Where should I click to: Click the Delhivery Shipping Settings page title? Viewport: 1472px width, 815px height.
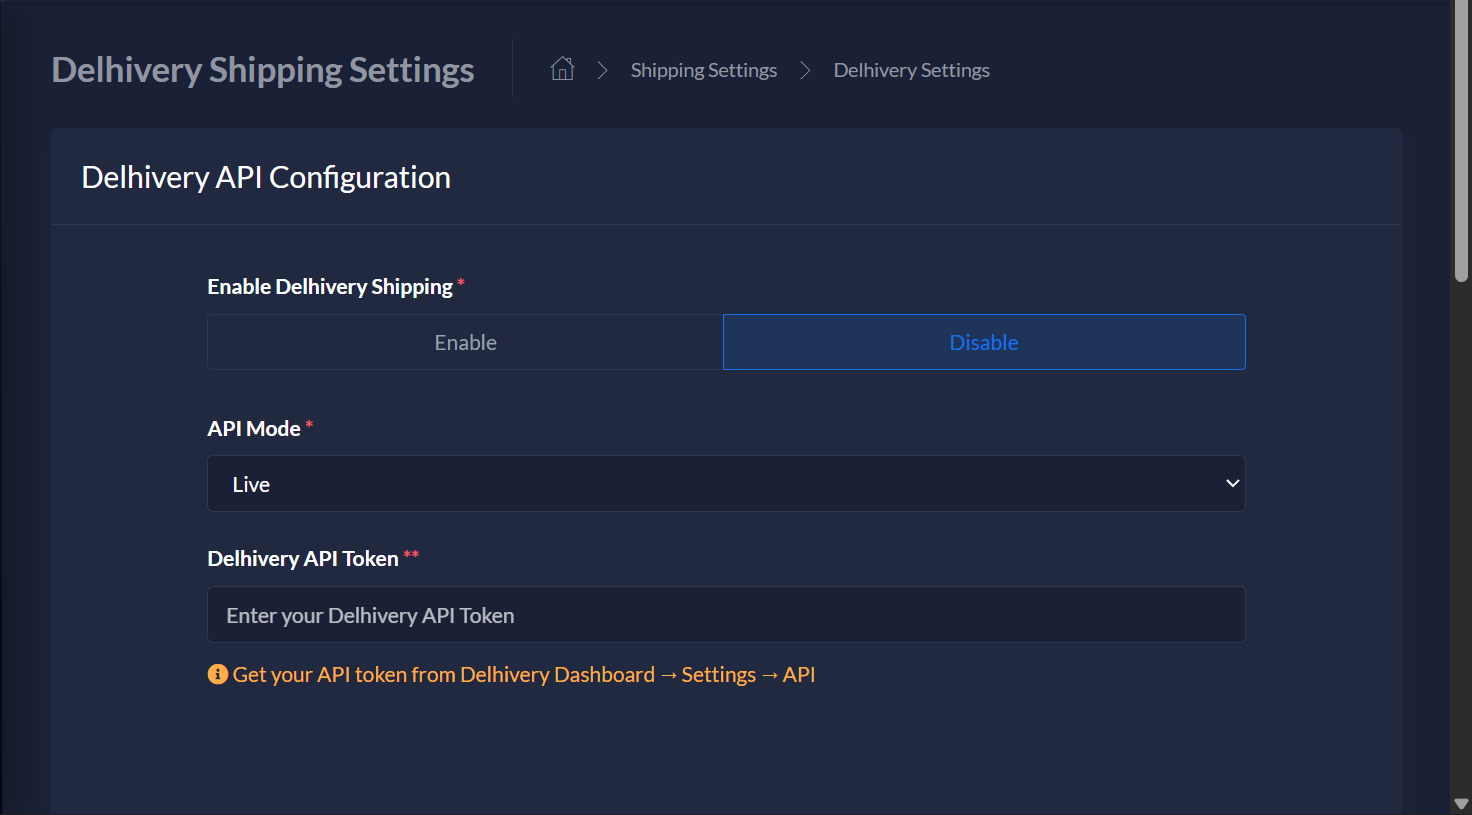click(263, 70)
